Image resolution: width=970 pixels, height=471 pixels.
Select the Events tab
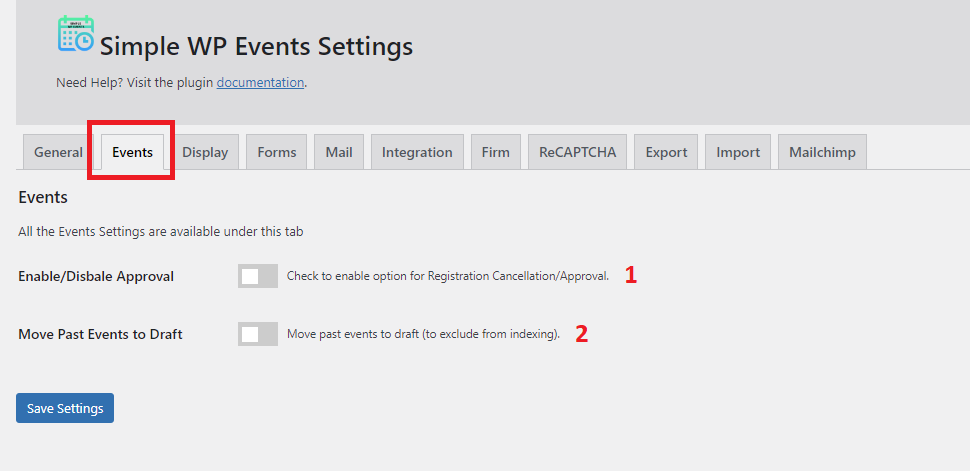coord(132,152)
